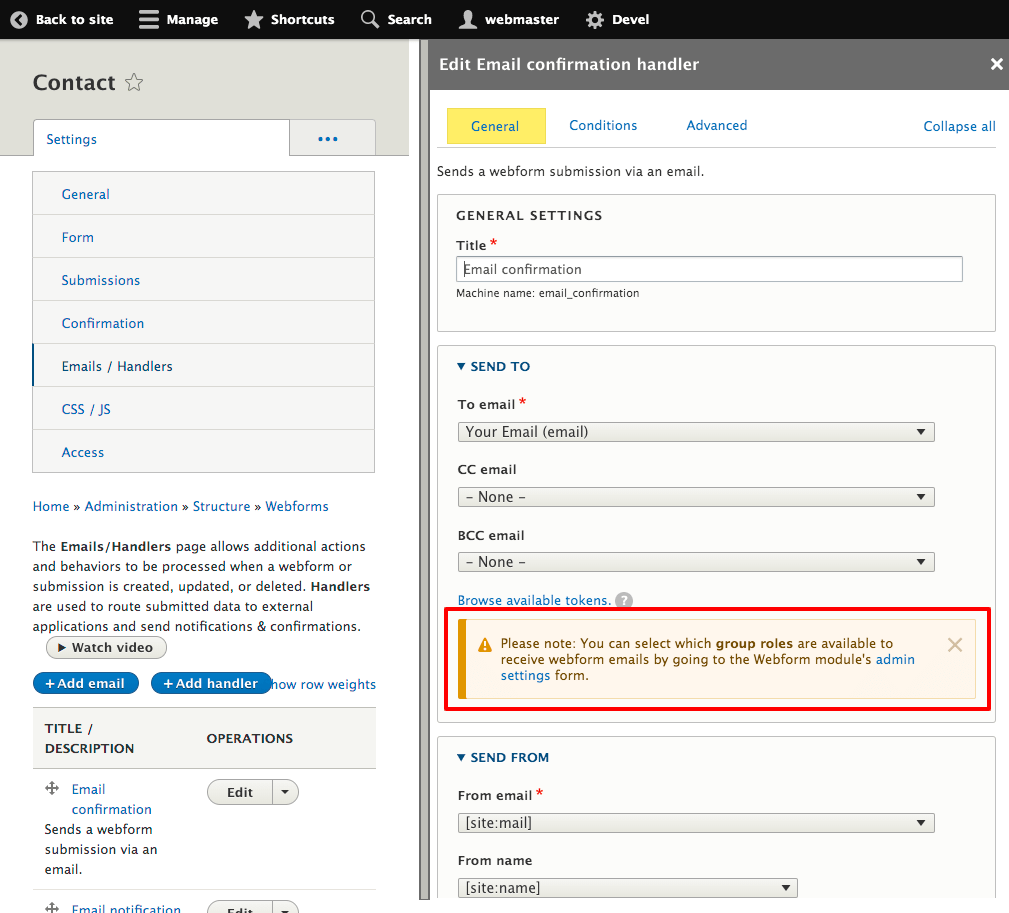Switch to the Advanced tab
1009x913 pixels.
pos(717,125)
